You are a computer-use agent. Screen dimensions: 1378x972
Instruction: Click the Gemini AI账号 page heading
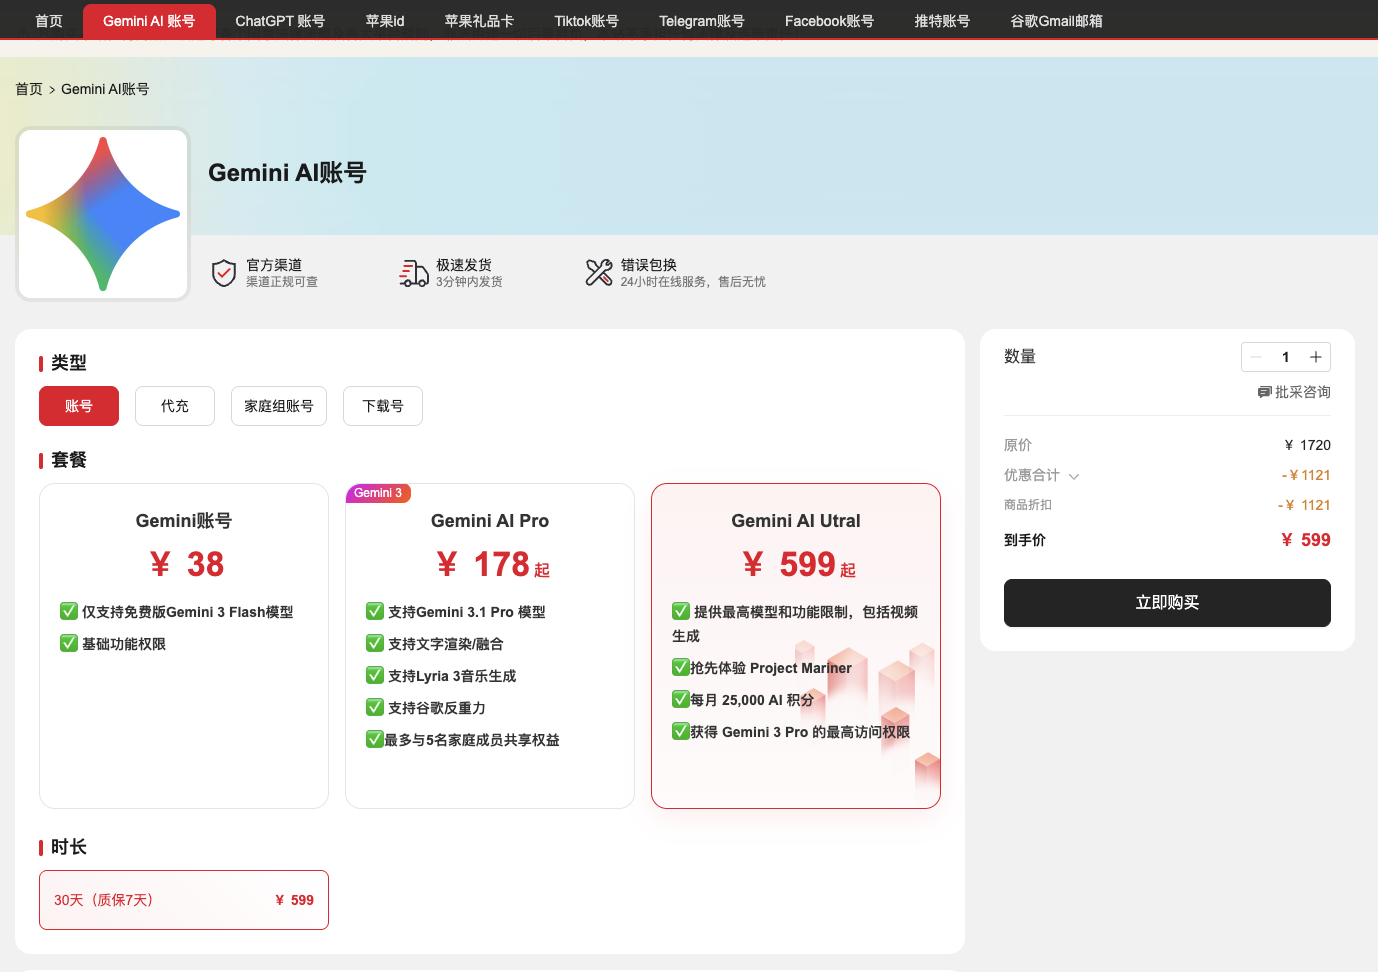point(287,173)
